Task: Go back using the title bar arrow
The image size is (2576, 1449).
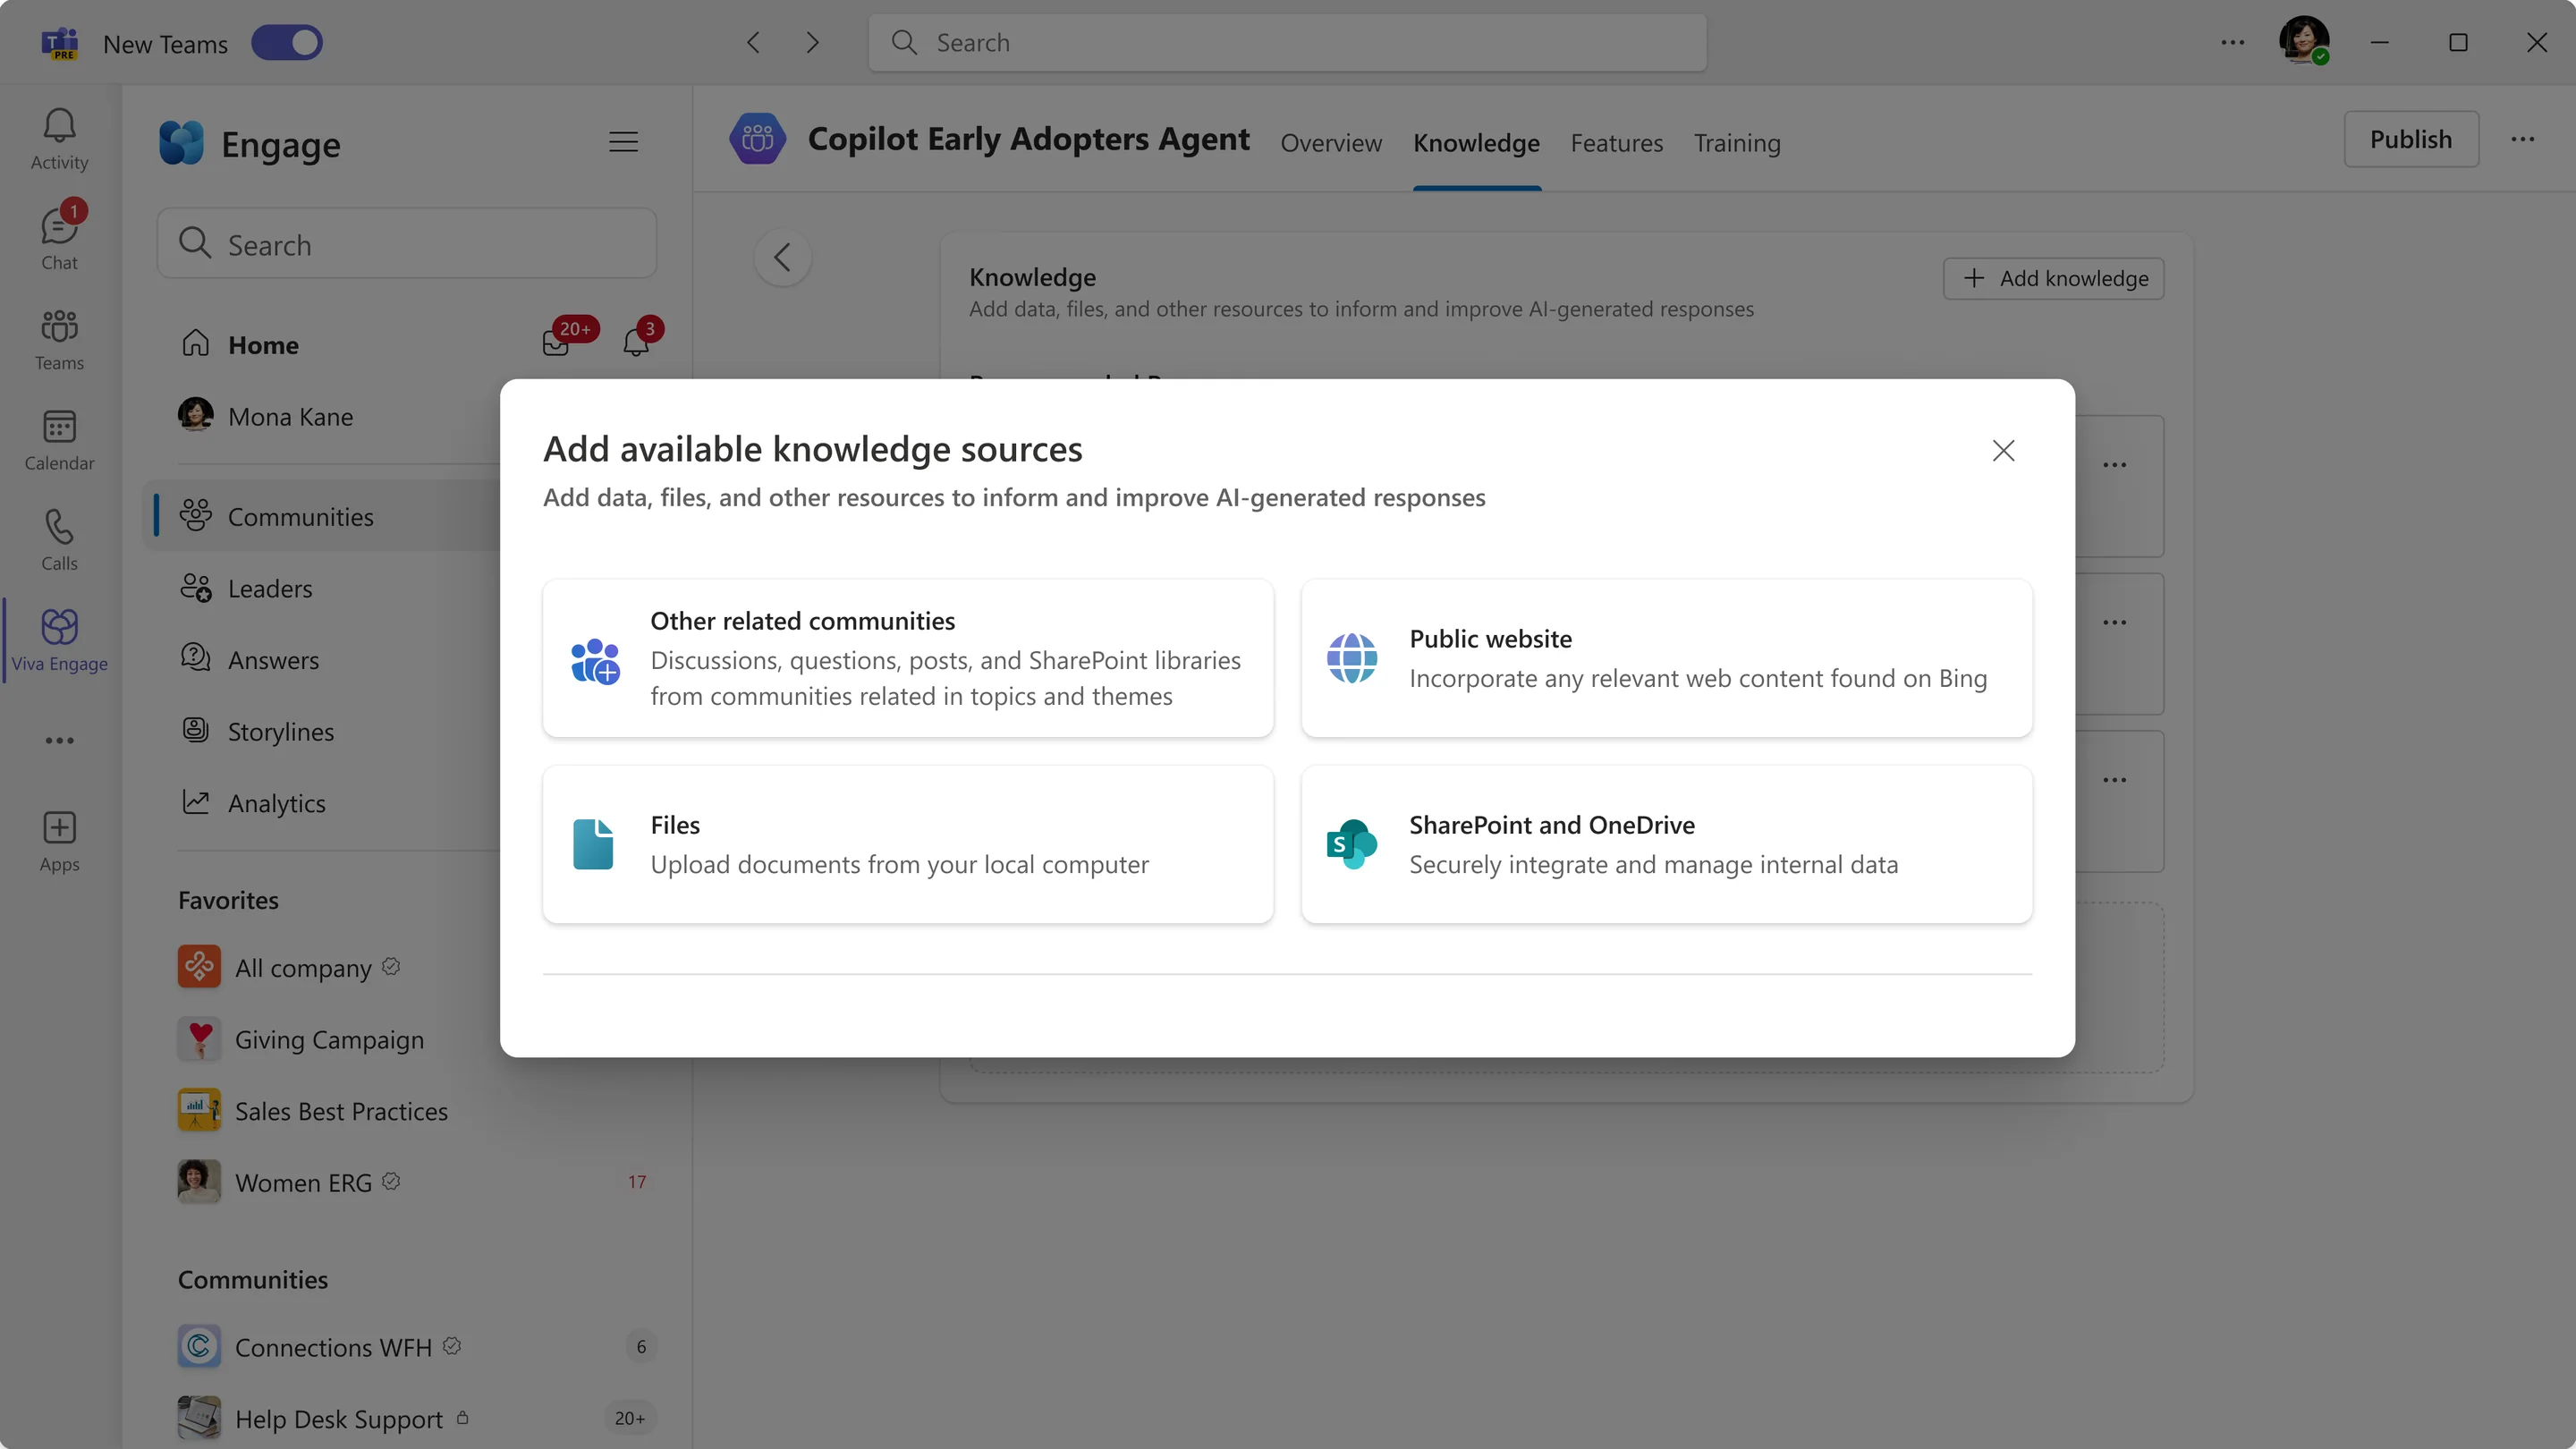Action: (x=754, y=43)
